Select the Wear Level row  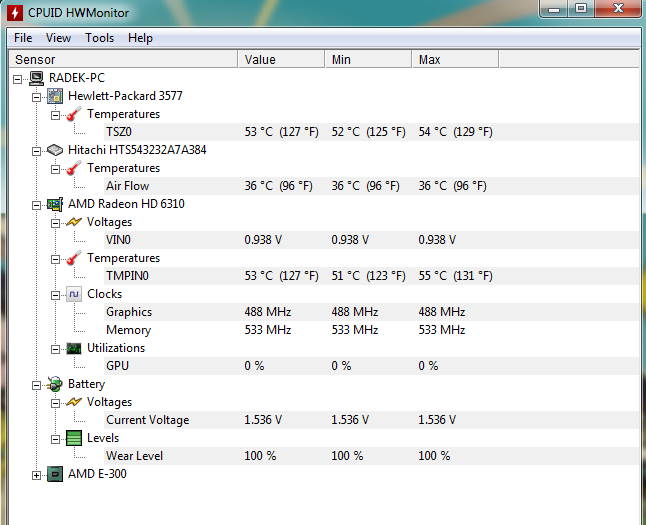coord(371,456)
